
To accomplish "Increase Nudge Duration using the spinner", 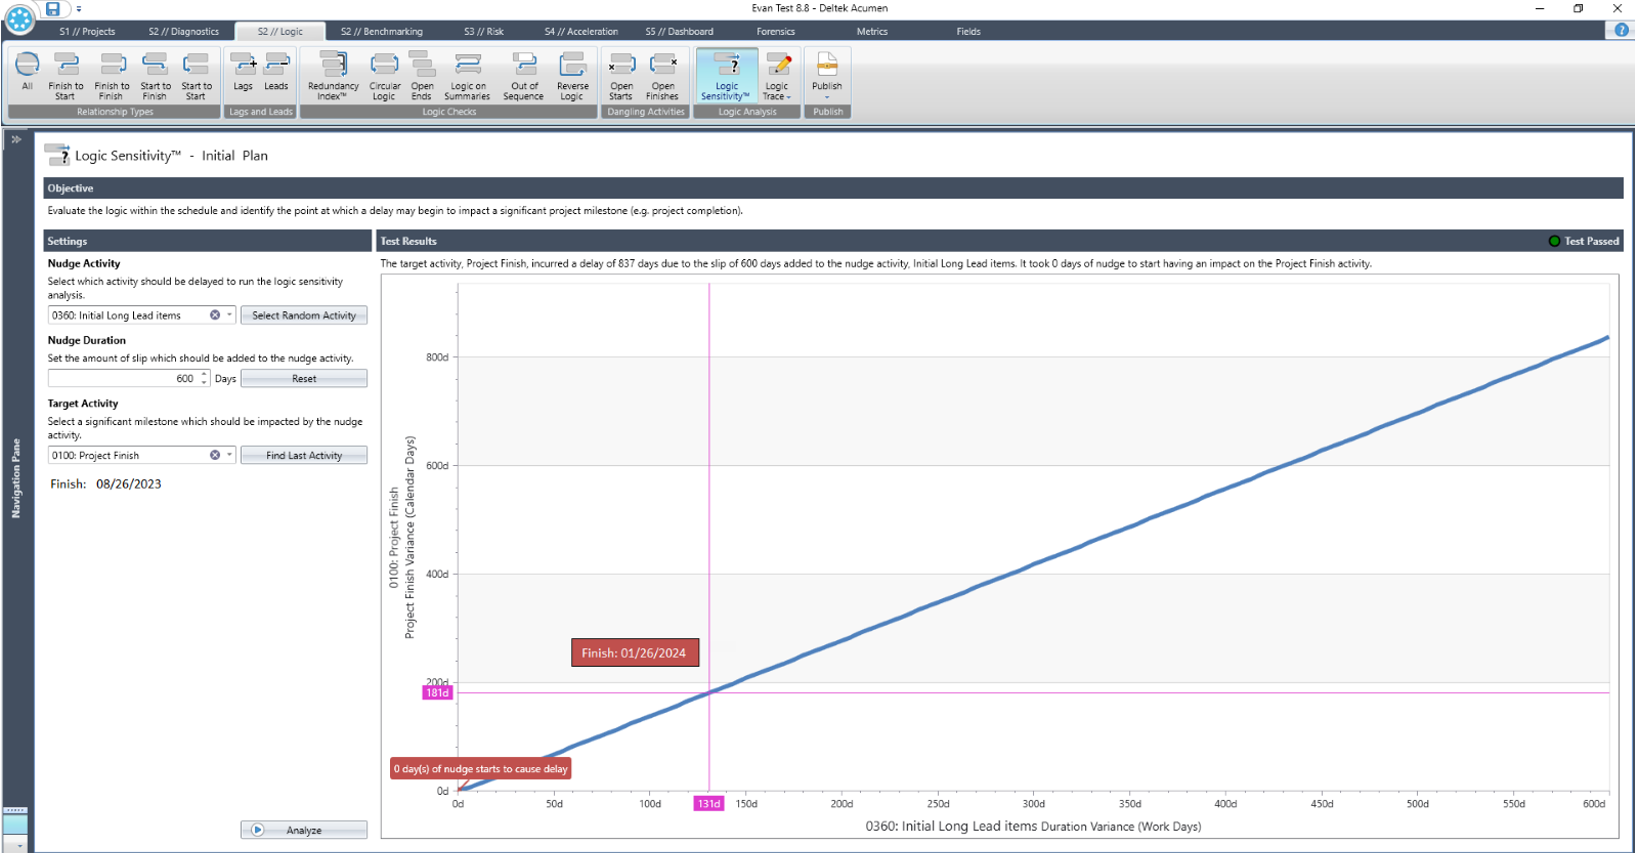I will coord(204,374).
